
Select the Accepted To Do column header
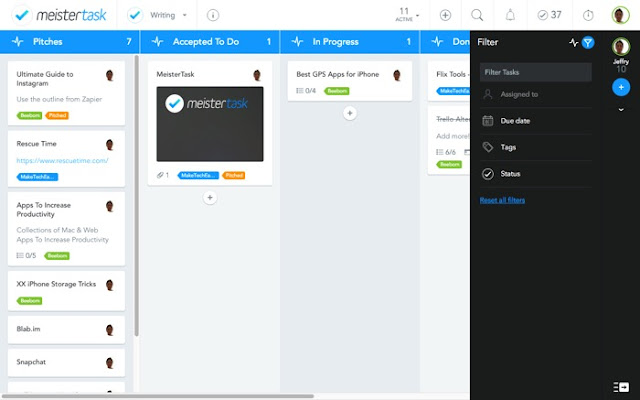[210, 42]
